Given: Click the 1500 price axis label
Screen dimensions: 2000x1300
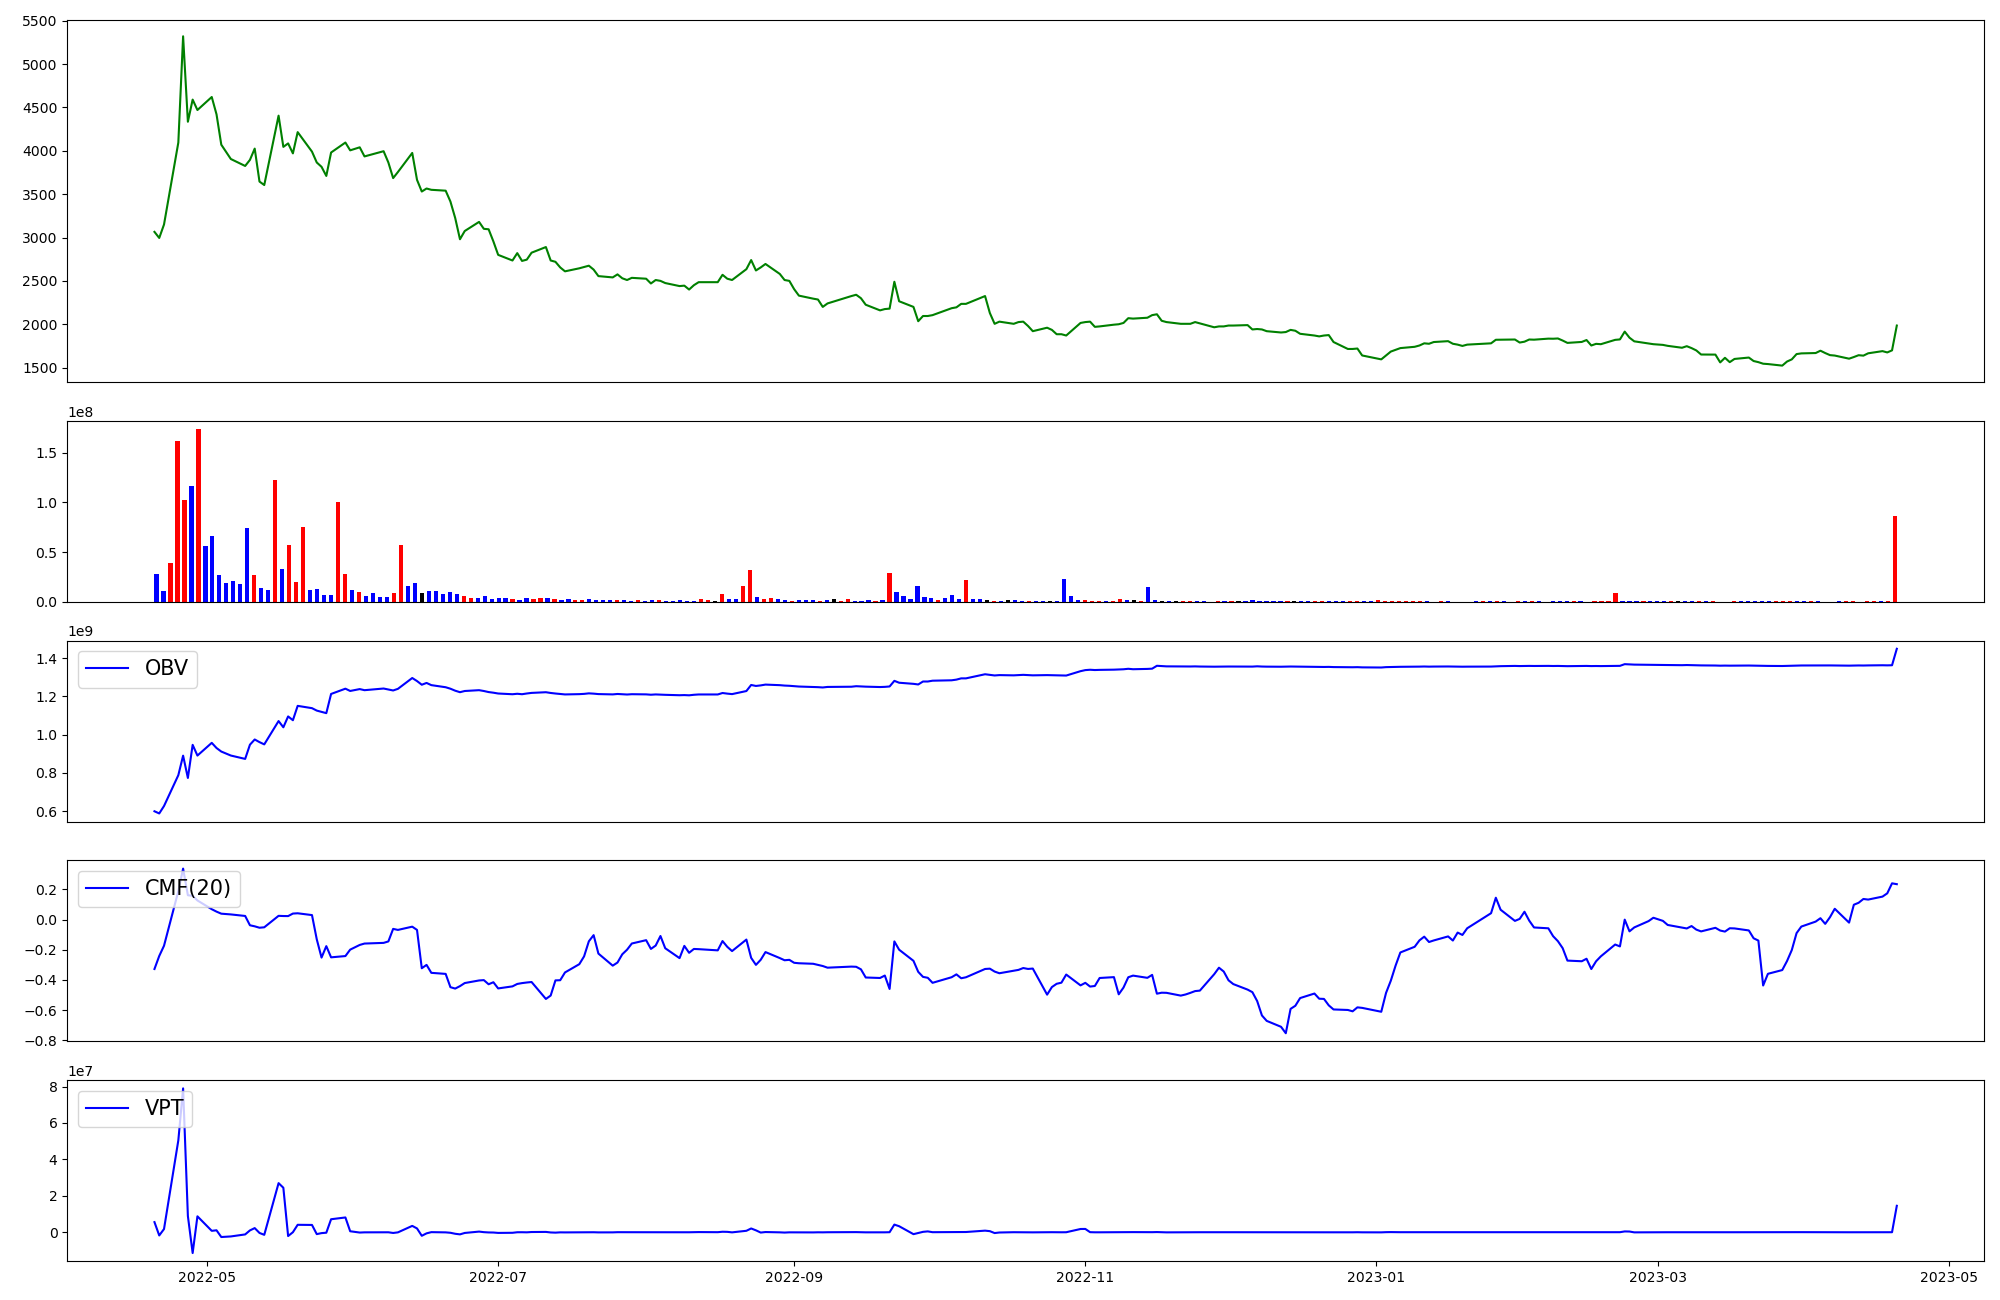Looking at the screenshot, I should point(41,368).
